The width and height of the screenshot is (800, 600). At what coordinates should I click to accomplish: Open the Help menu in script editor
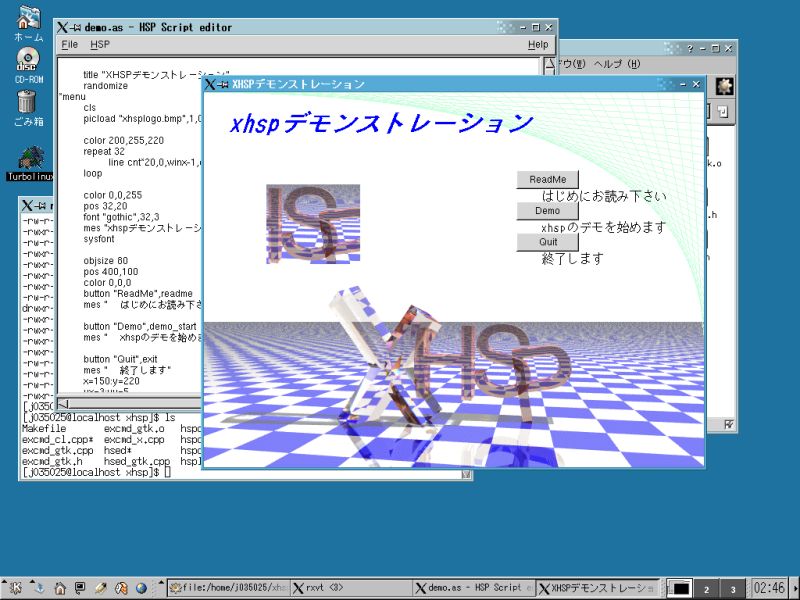[x=537, y=45]
